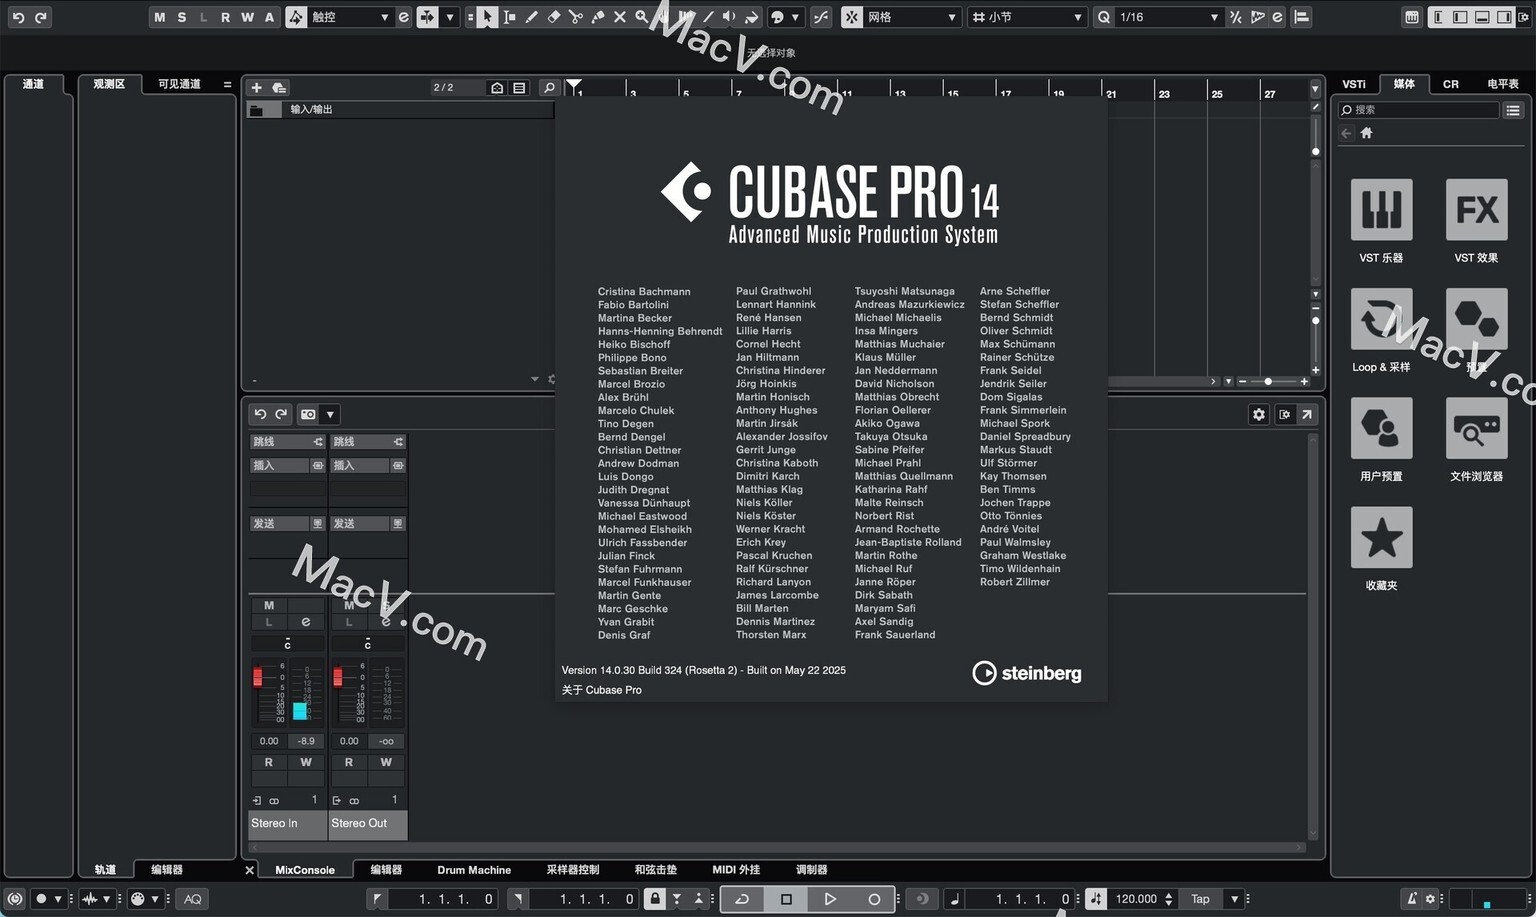1536x917 pixels.
Task: Open MixConsole snapshot dropdown arrow
Action: click(330, 414)
